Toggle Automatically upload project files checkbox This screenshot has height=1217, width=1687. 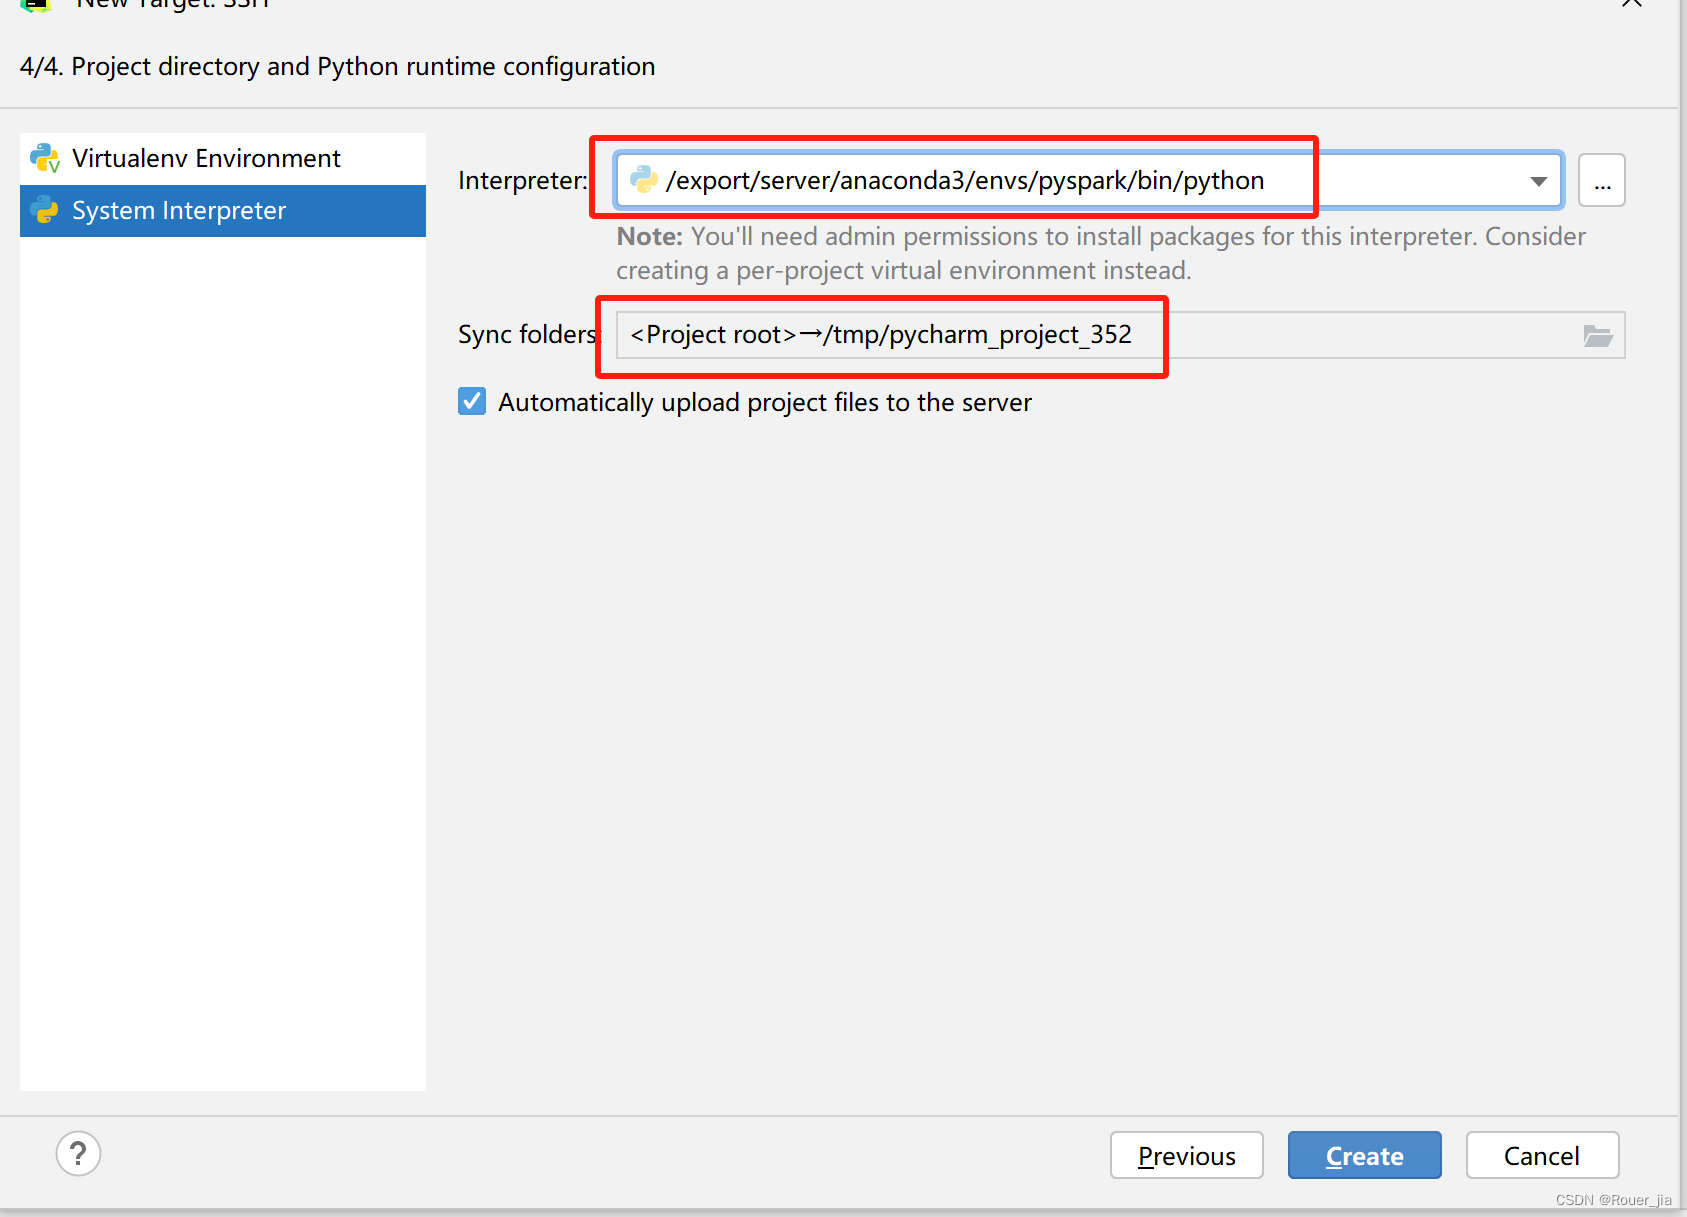click(x=472, y=401)
